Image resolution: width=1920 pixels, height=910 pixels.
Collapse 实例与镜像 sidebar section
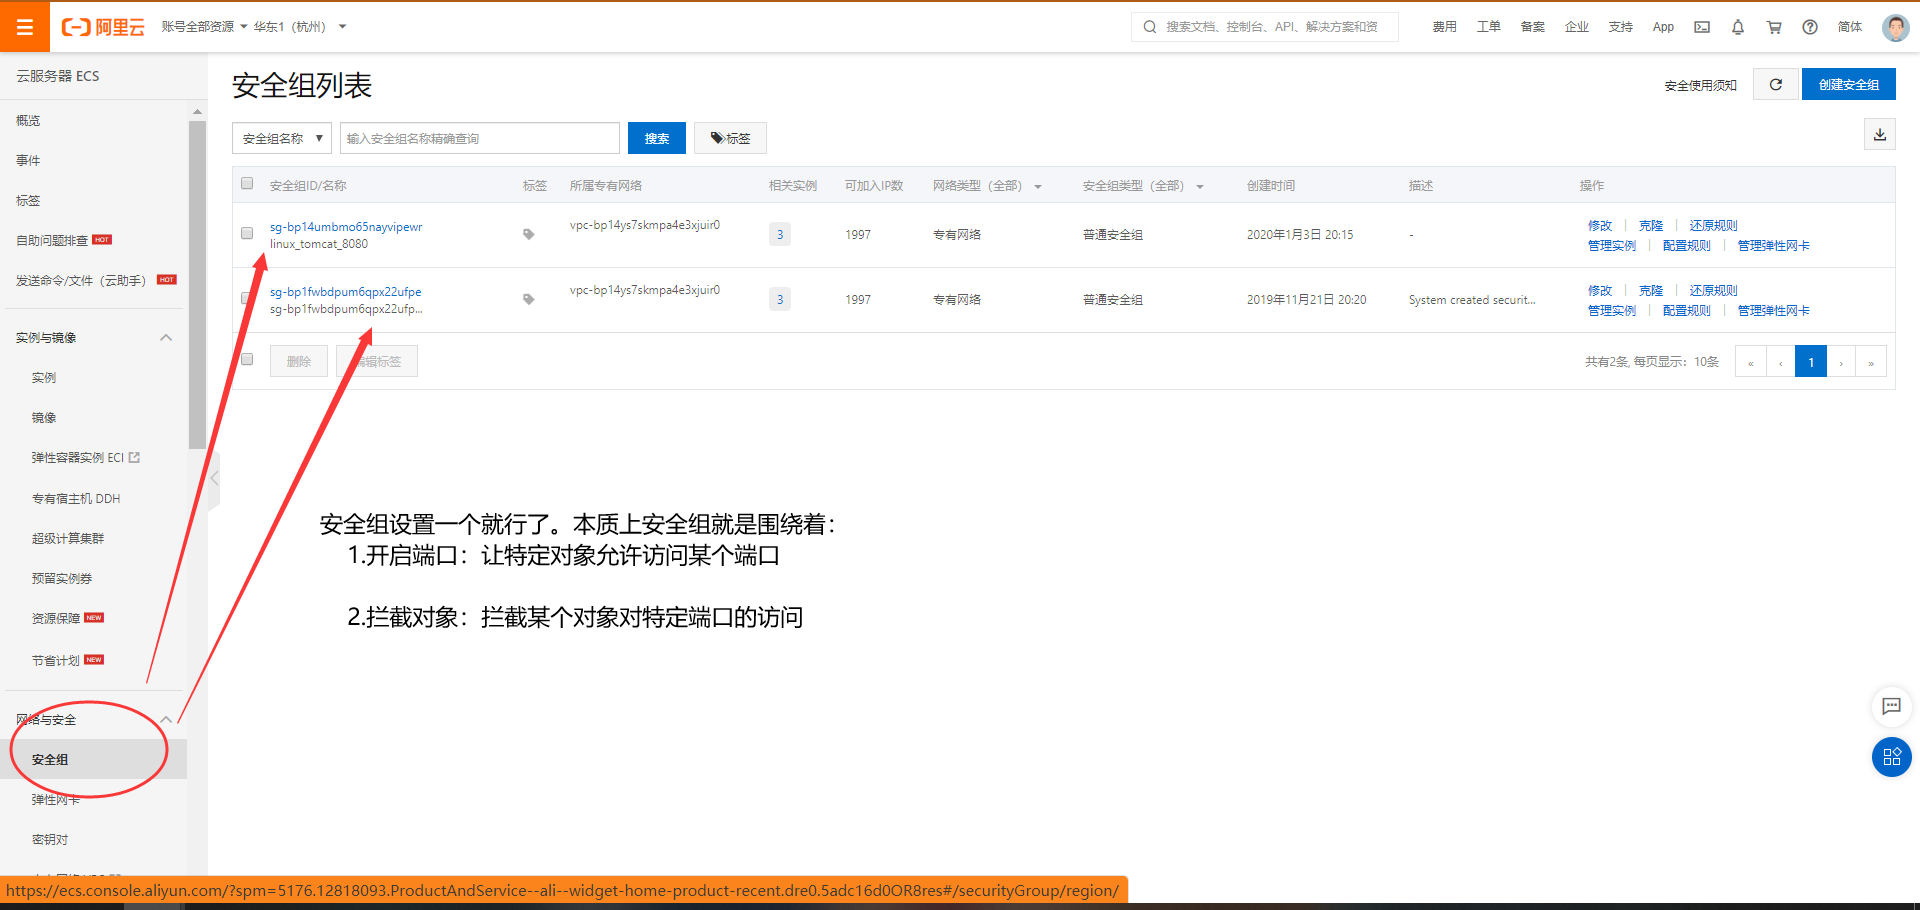tap(166, 338)
